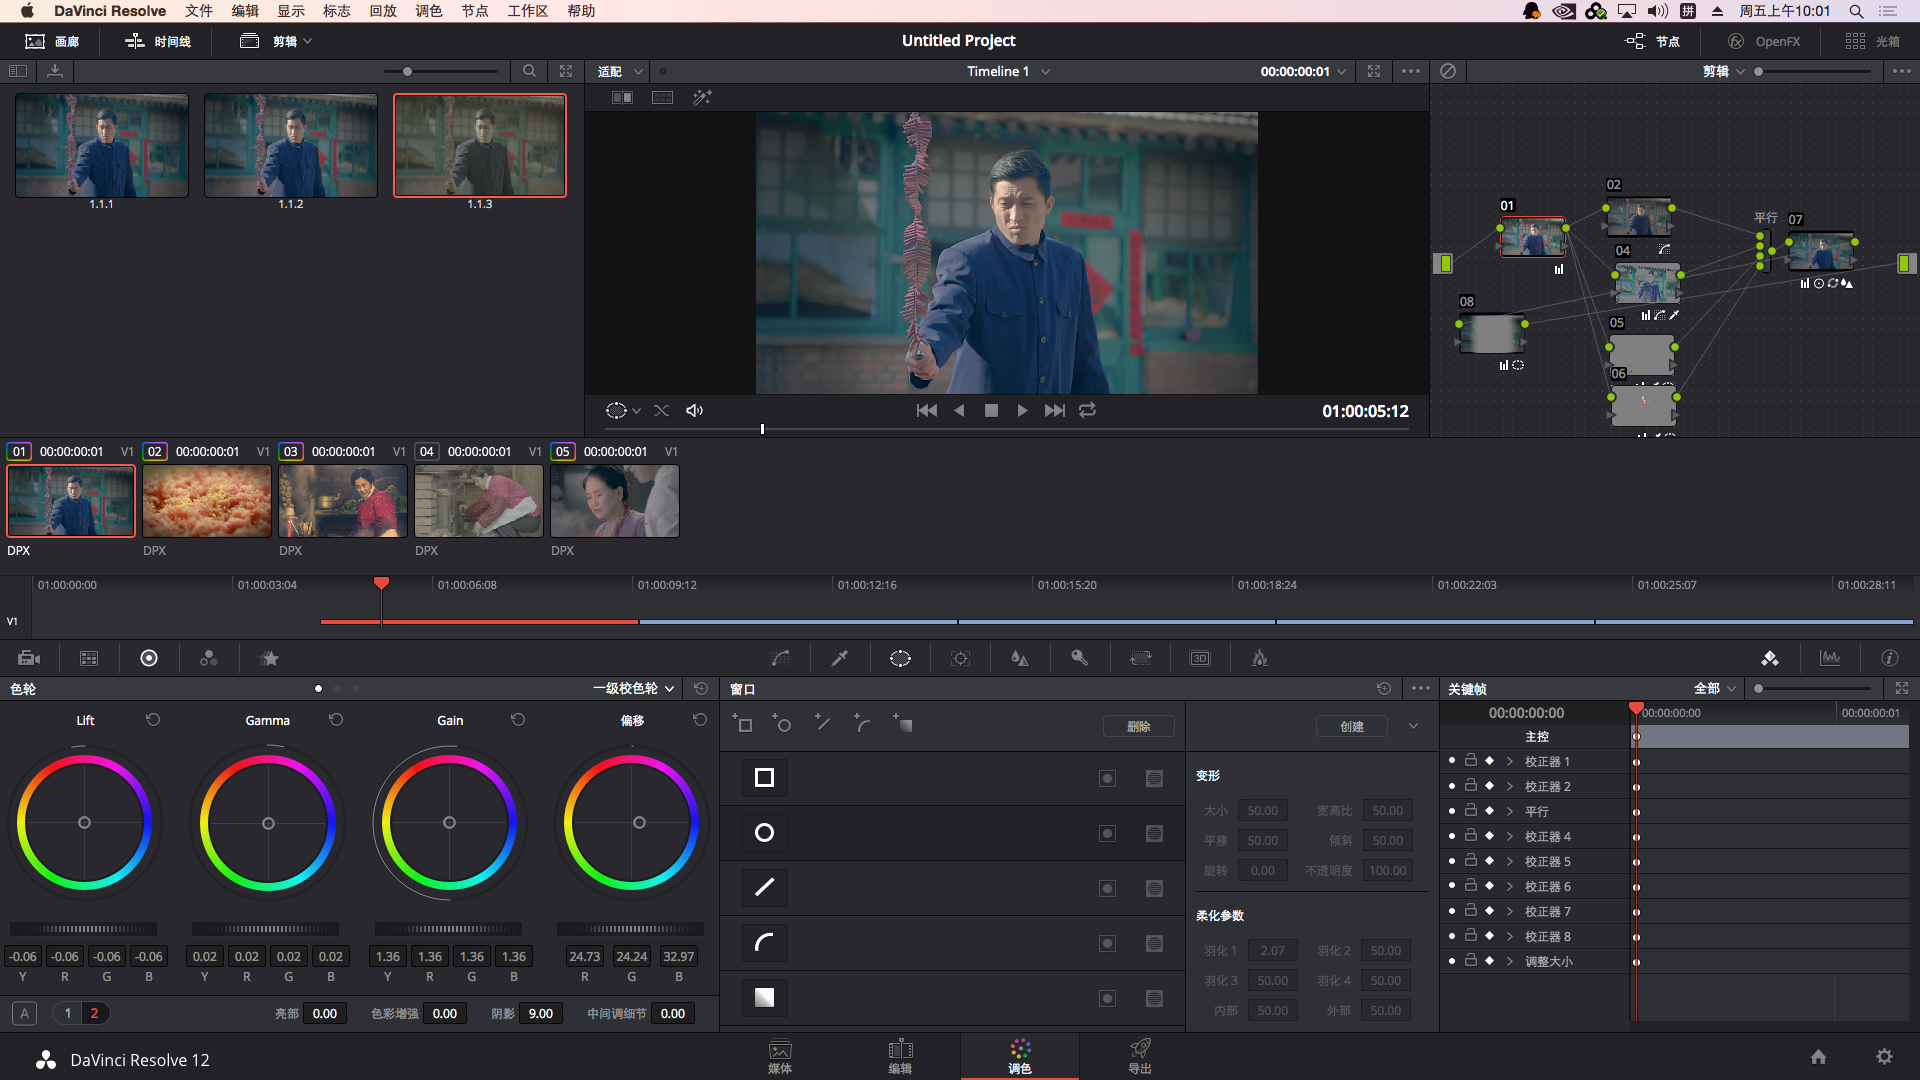Expand the 校正器 1 keyframe track
1920x1080 pixels.
1510,761
